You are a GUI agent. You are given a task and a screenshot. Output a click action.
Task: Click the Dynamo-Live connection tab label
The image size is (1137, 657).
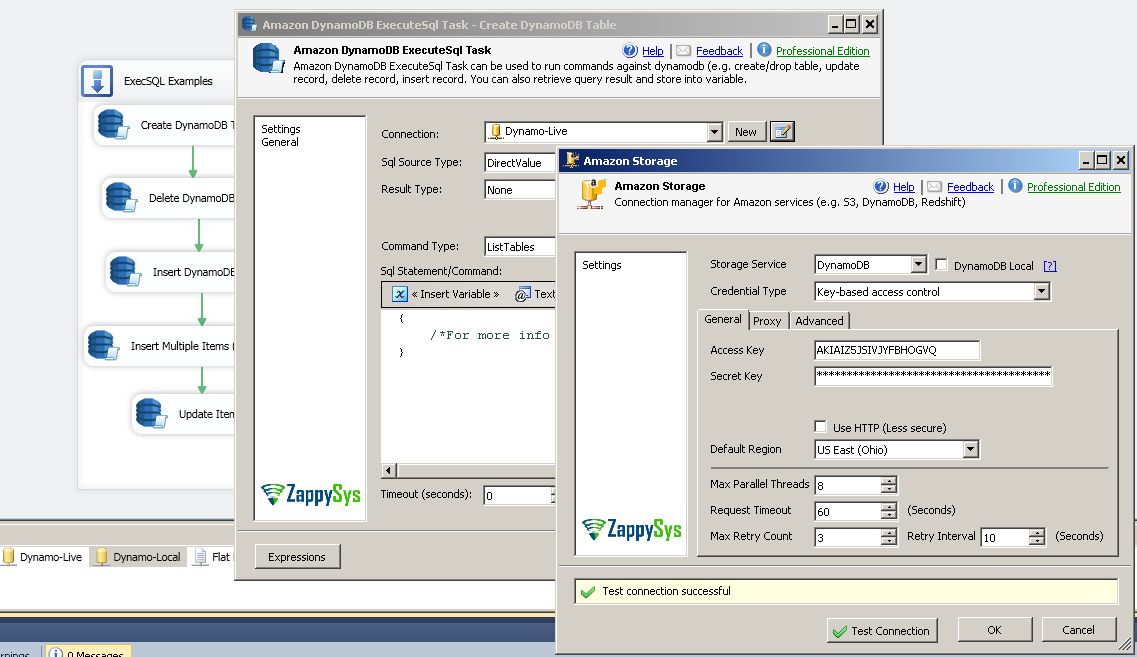(x=51, y=557)
